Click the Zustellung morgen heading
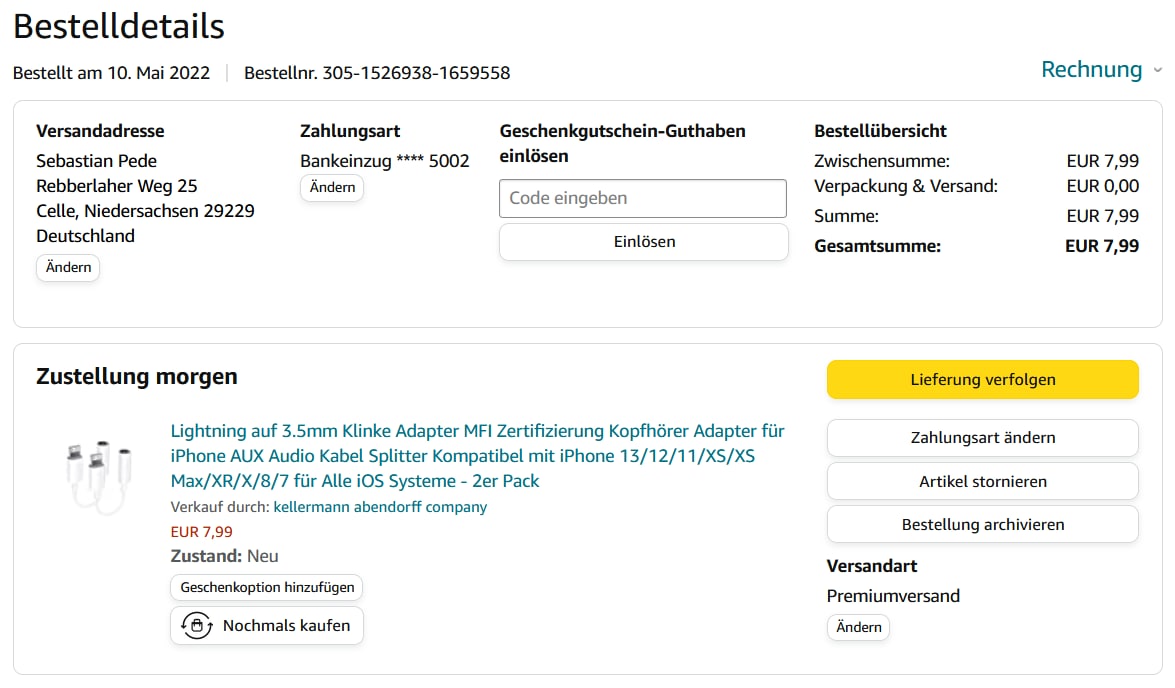This screenshot has height=688, width=1175. 137,377
